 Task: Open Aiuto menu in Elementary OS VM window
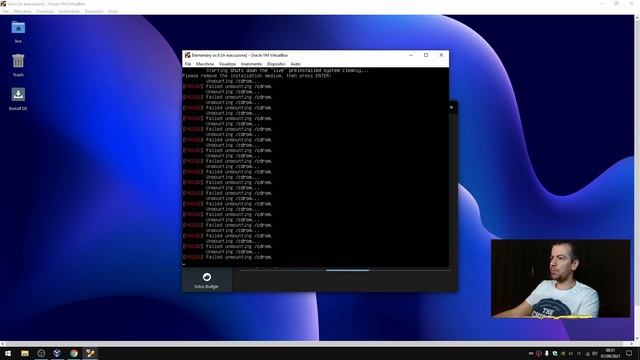pos(295,64)
